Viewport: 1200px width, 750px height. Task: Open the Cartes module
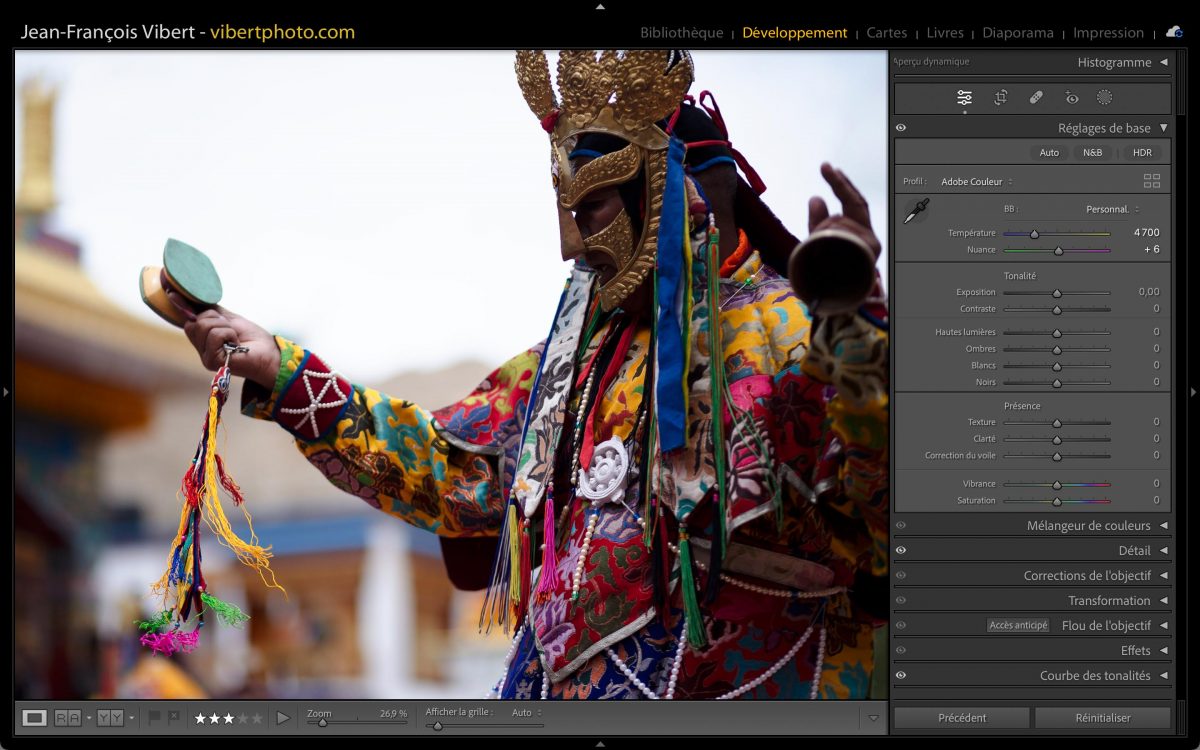coord(886,32)
